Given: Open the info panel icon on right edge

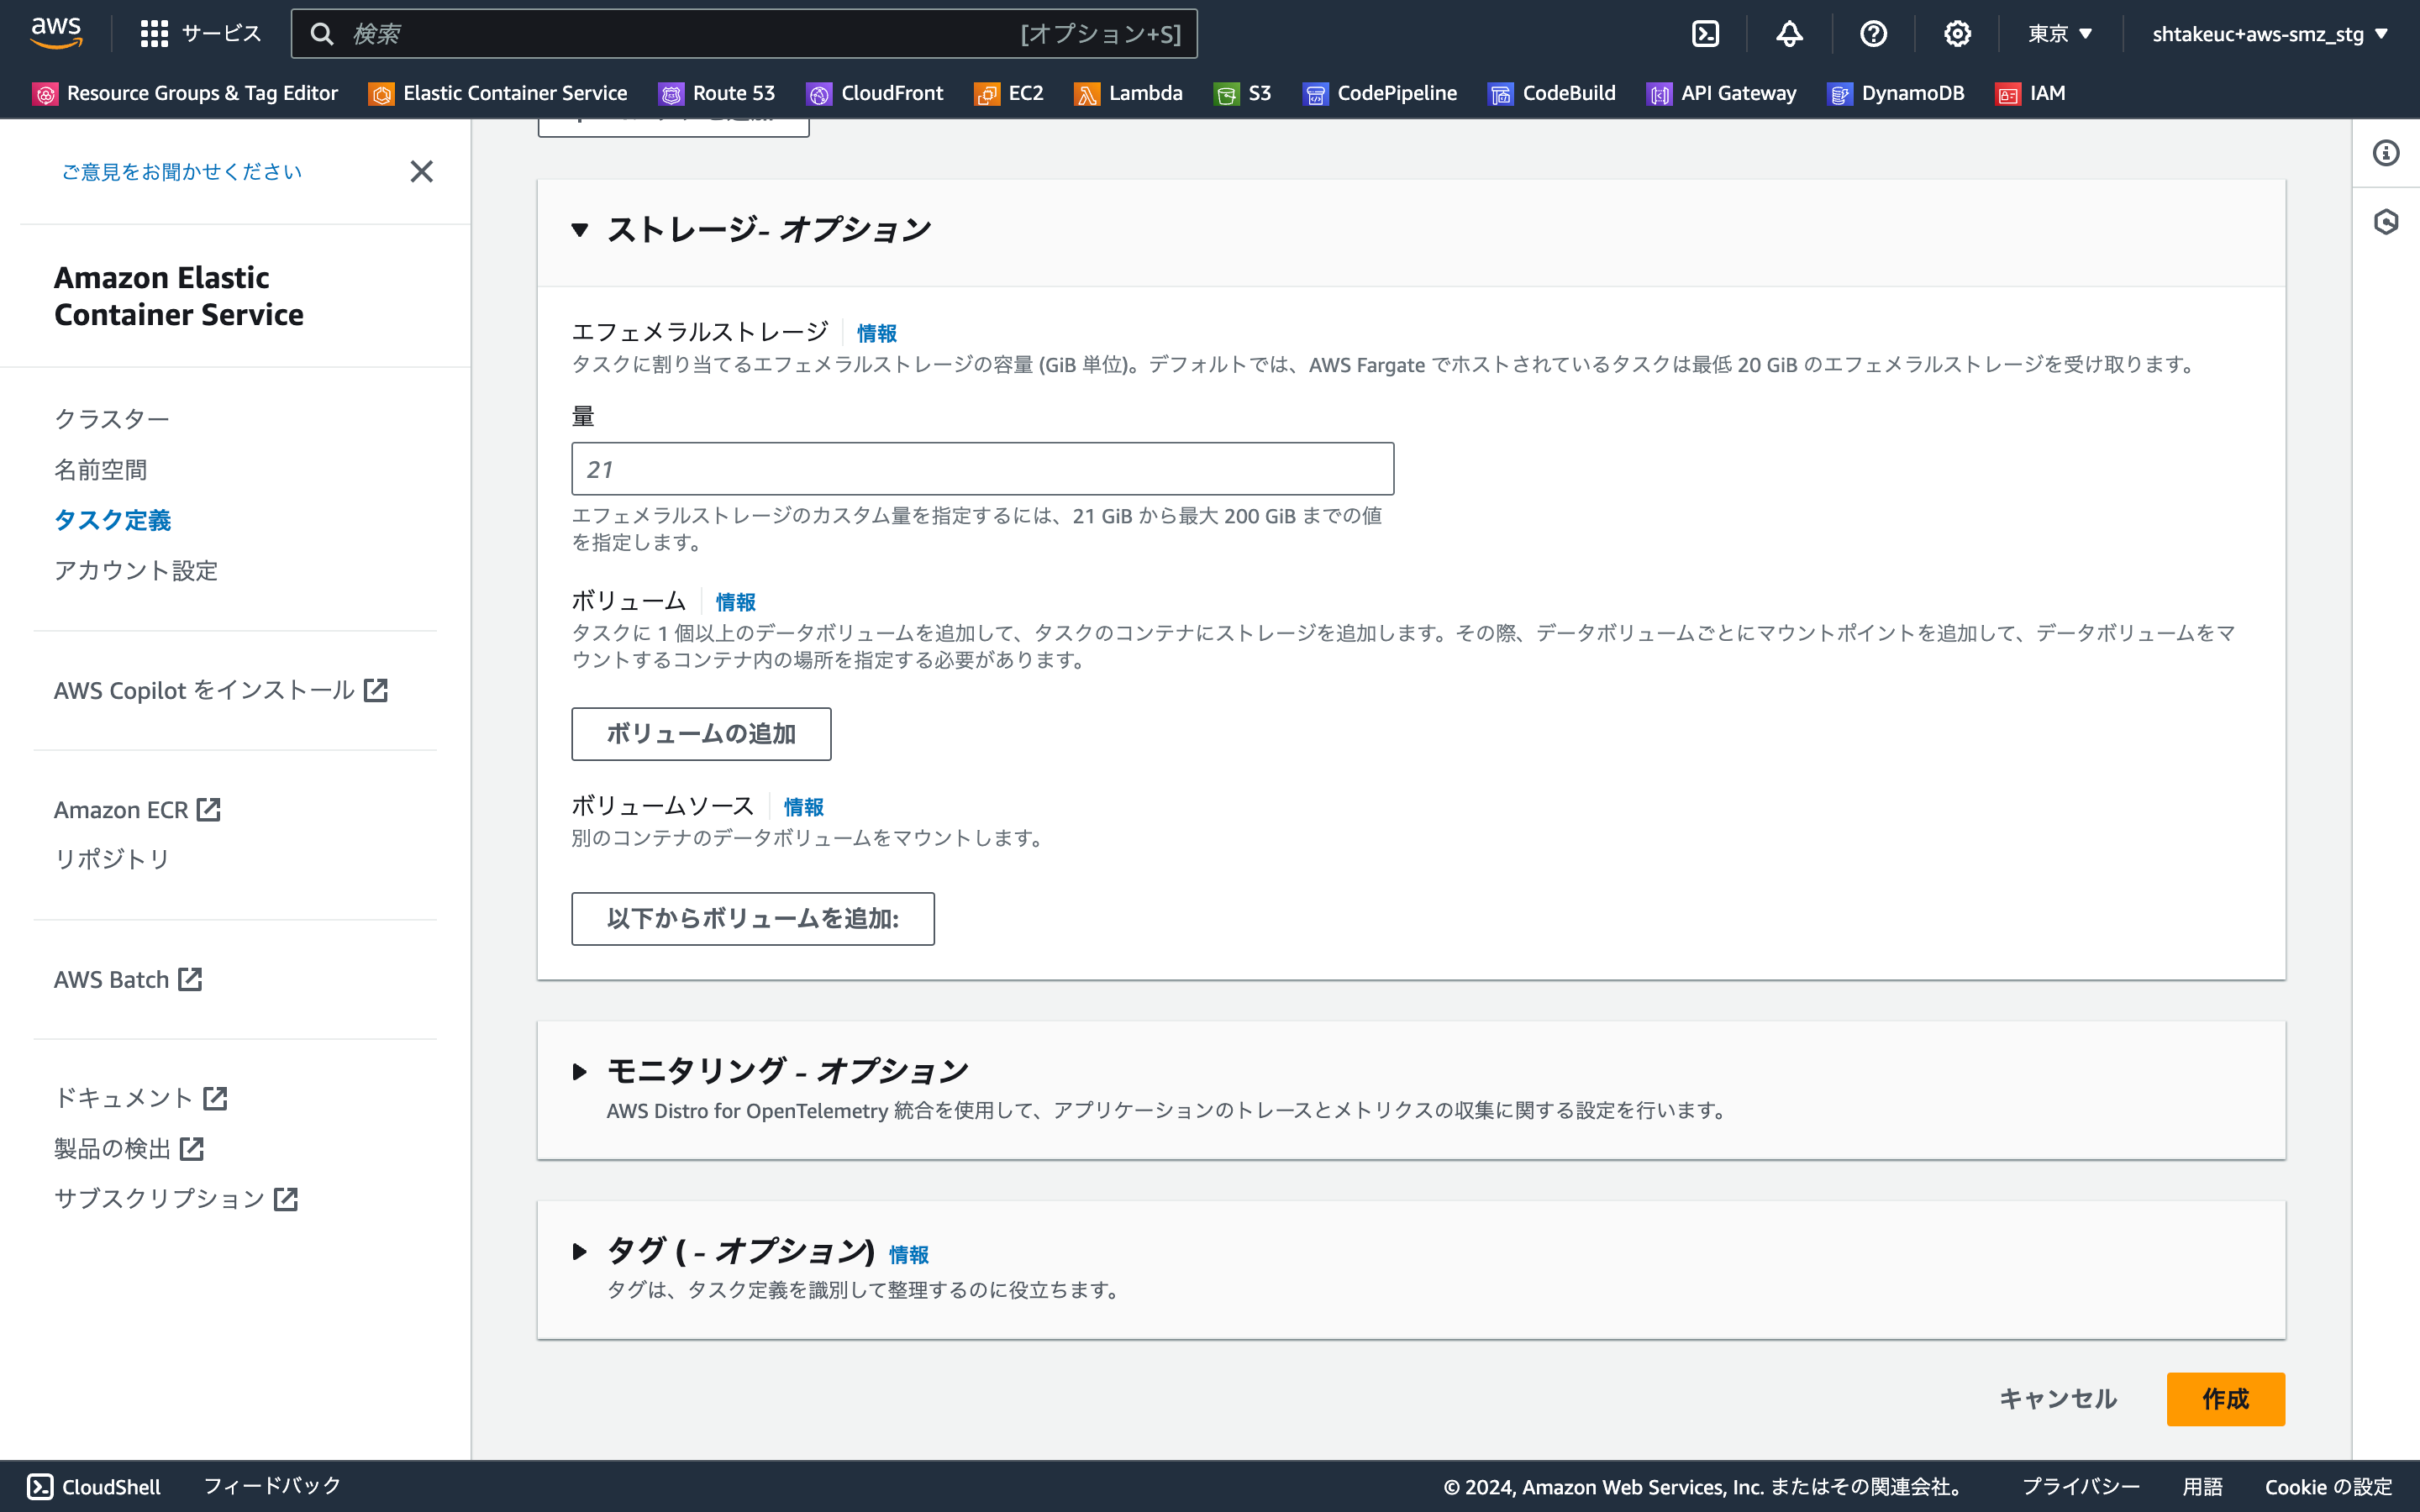Looking at the screenshot, I should coord(2386,153).
